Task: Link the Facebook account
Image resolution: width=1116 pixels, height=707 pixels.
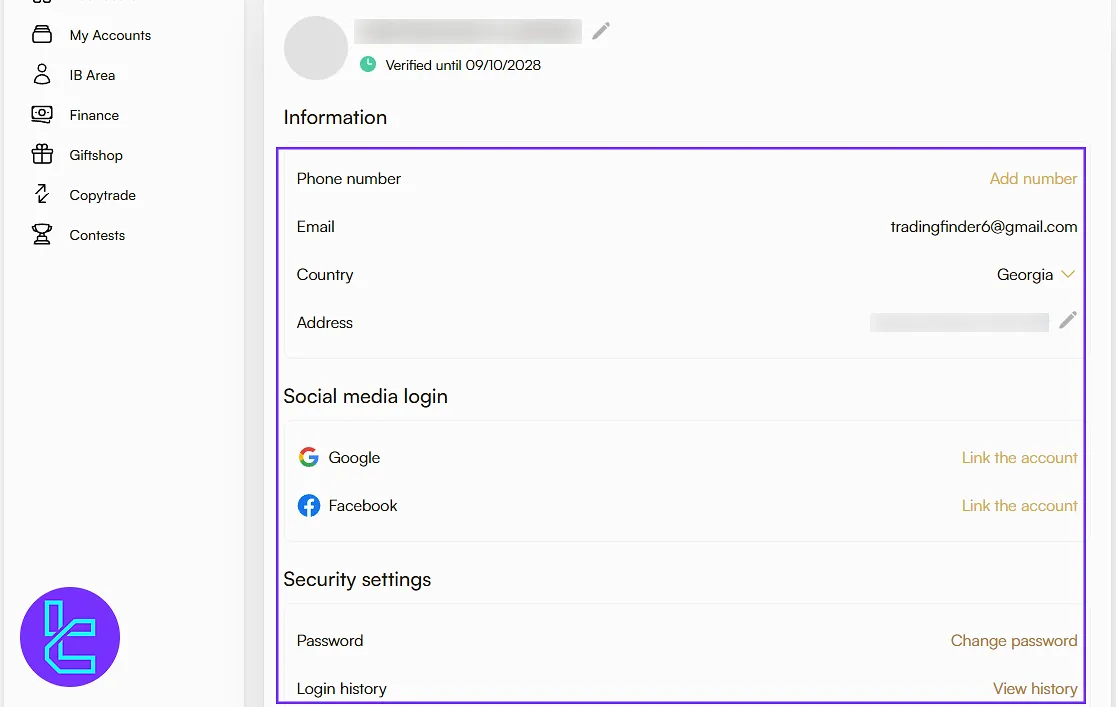Action: (x=1019, y=506)
